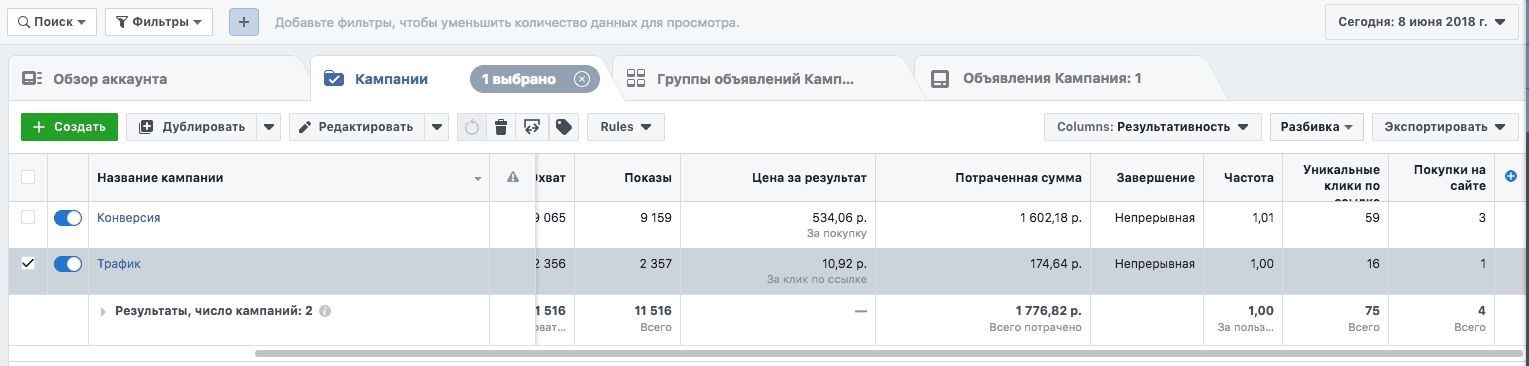Viewport: 1529px width, 366px height.
Task: Click the Частота column header
Action: [1243, 177]
